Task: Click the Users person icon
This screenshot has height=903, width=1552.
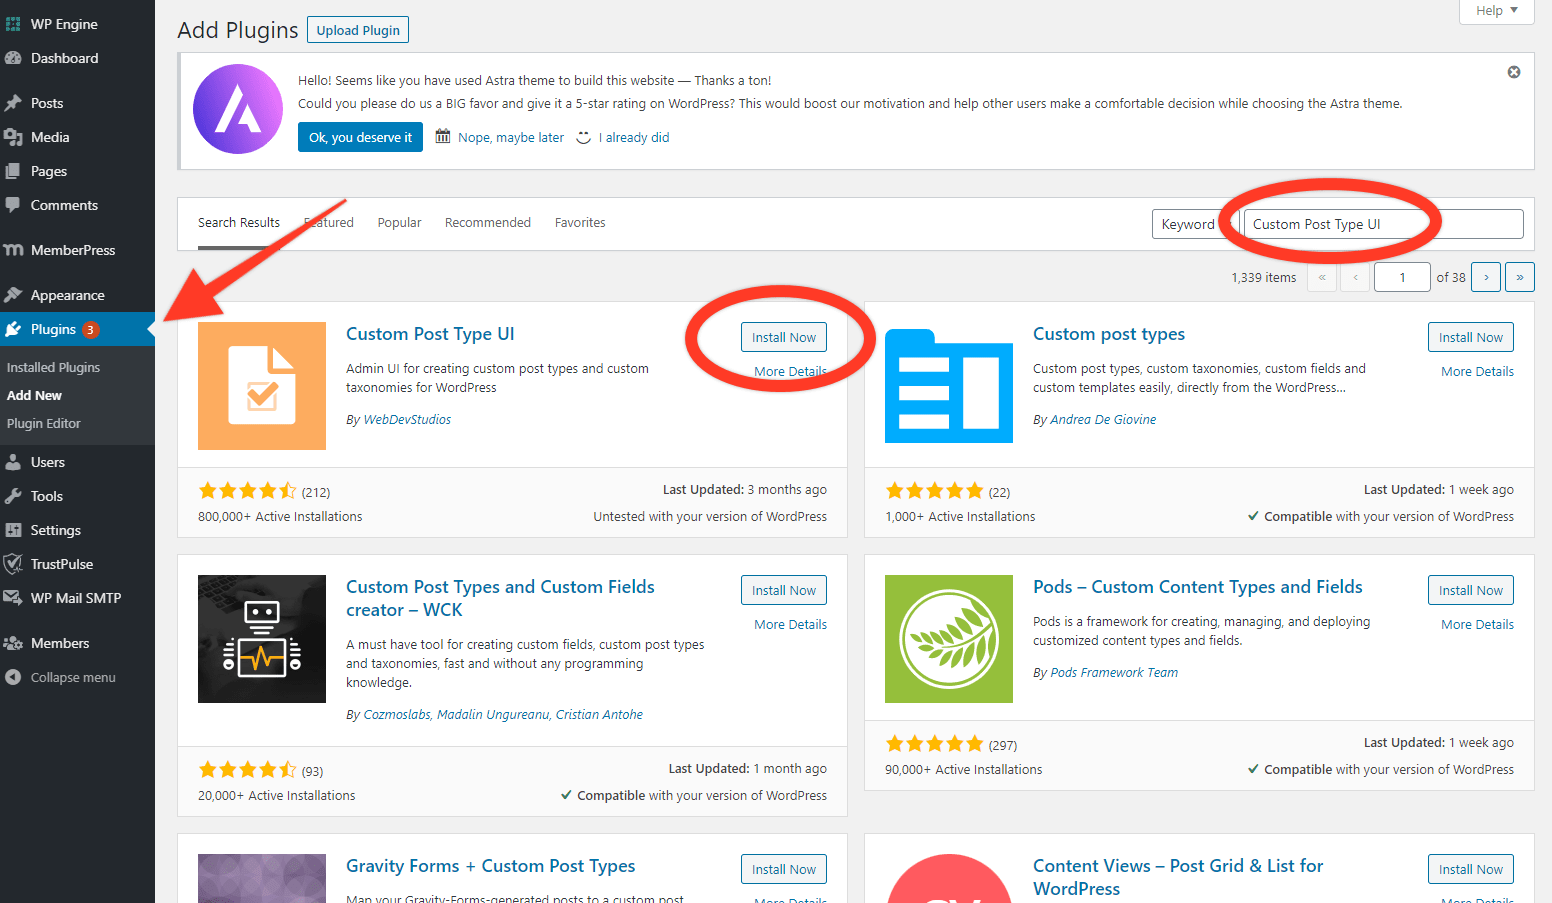Action: [x=13, y=462]
